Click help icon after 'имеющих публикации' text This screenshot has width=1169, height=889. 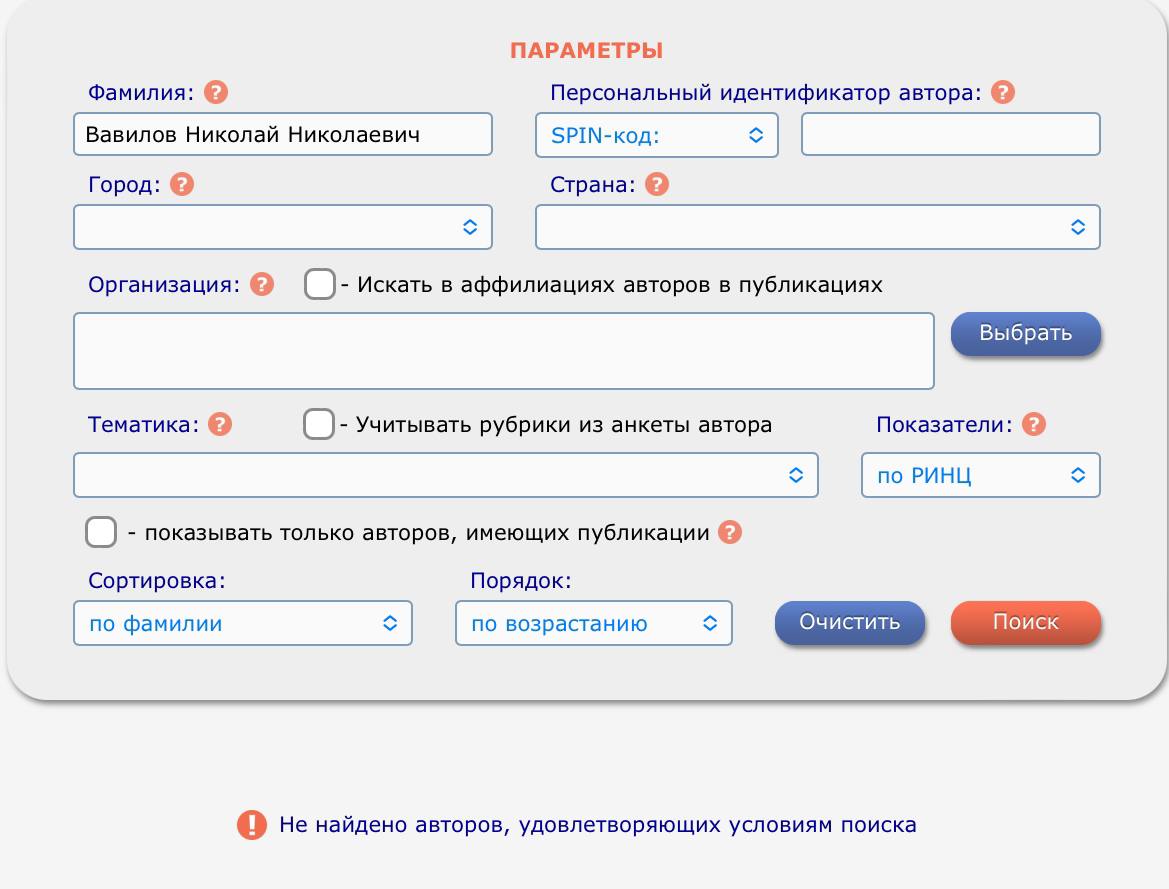pos(731,533)
